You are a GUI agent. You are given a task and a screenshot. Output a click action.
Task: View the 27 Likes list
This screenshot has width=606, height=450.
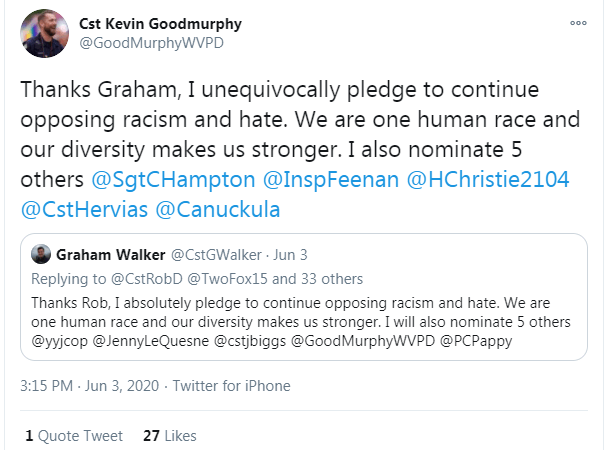coord(170,436)
